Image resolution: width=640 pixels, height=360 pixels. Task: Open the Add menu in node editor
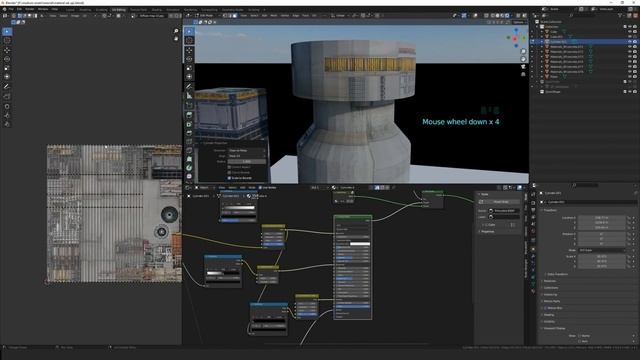242,188
